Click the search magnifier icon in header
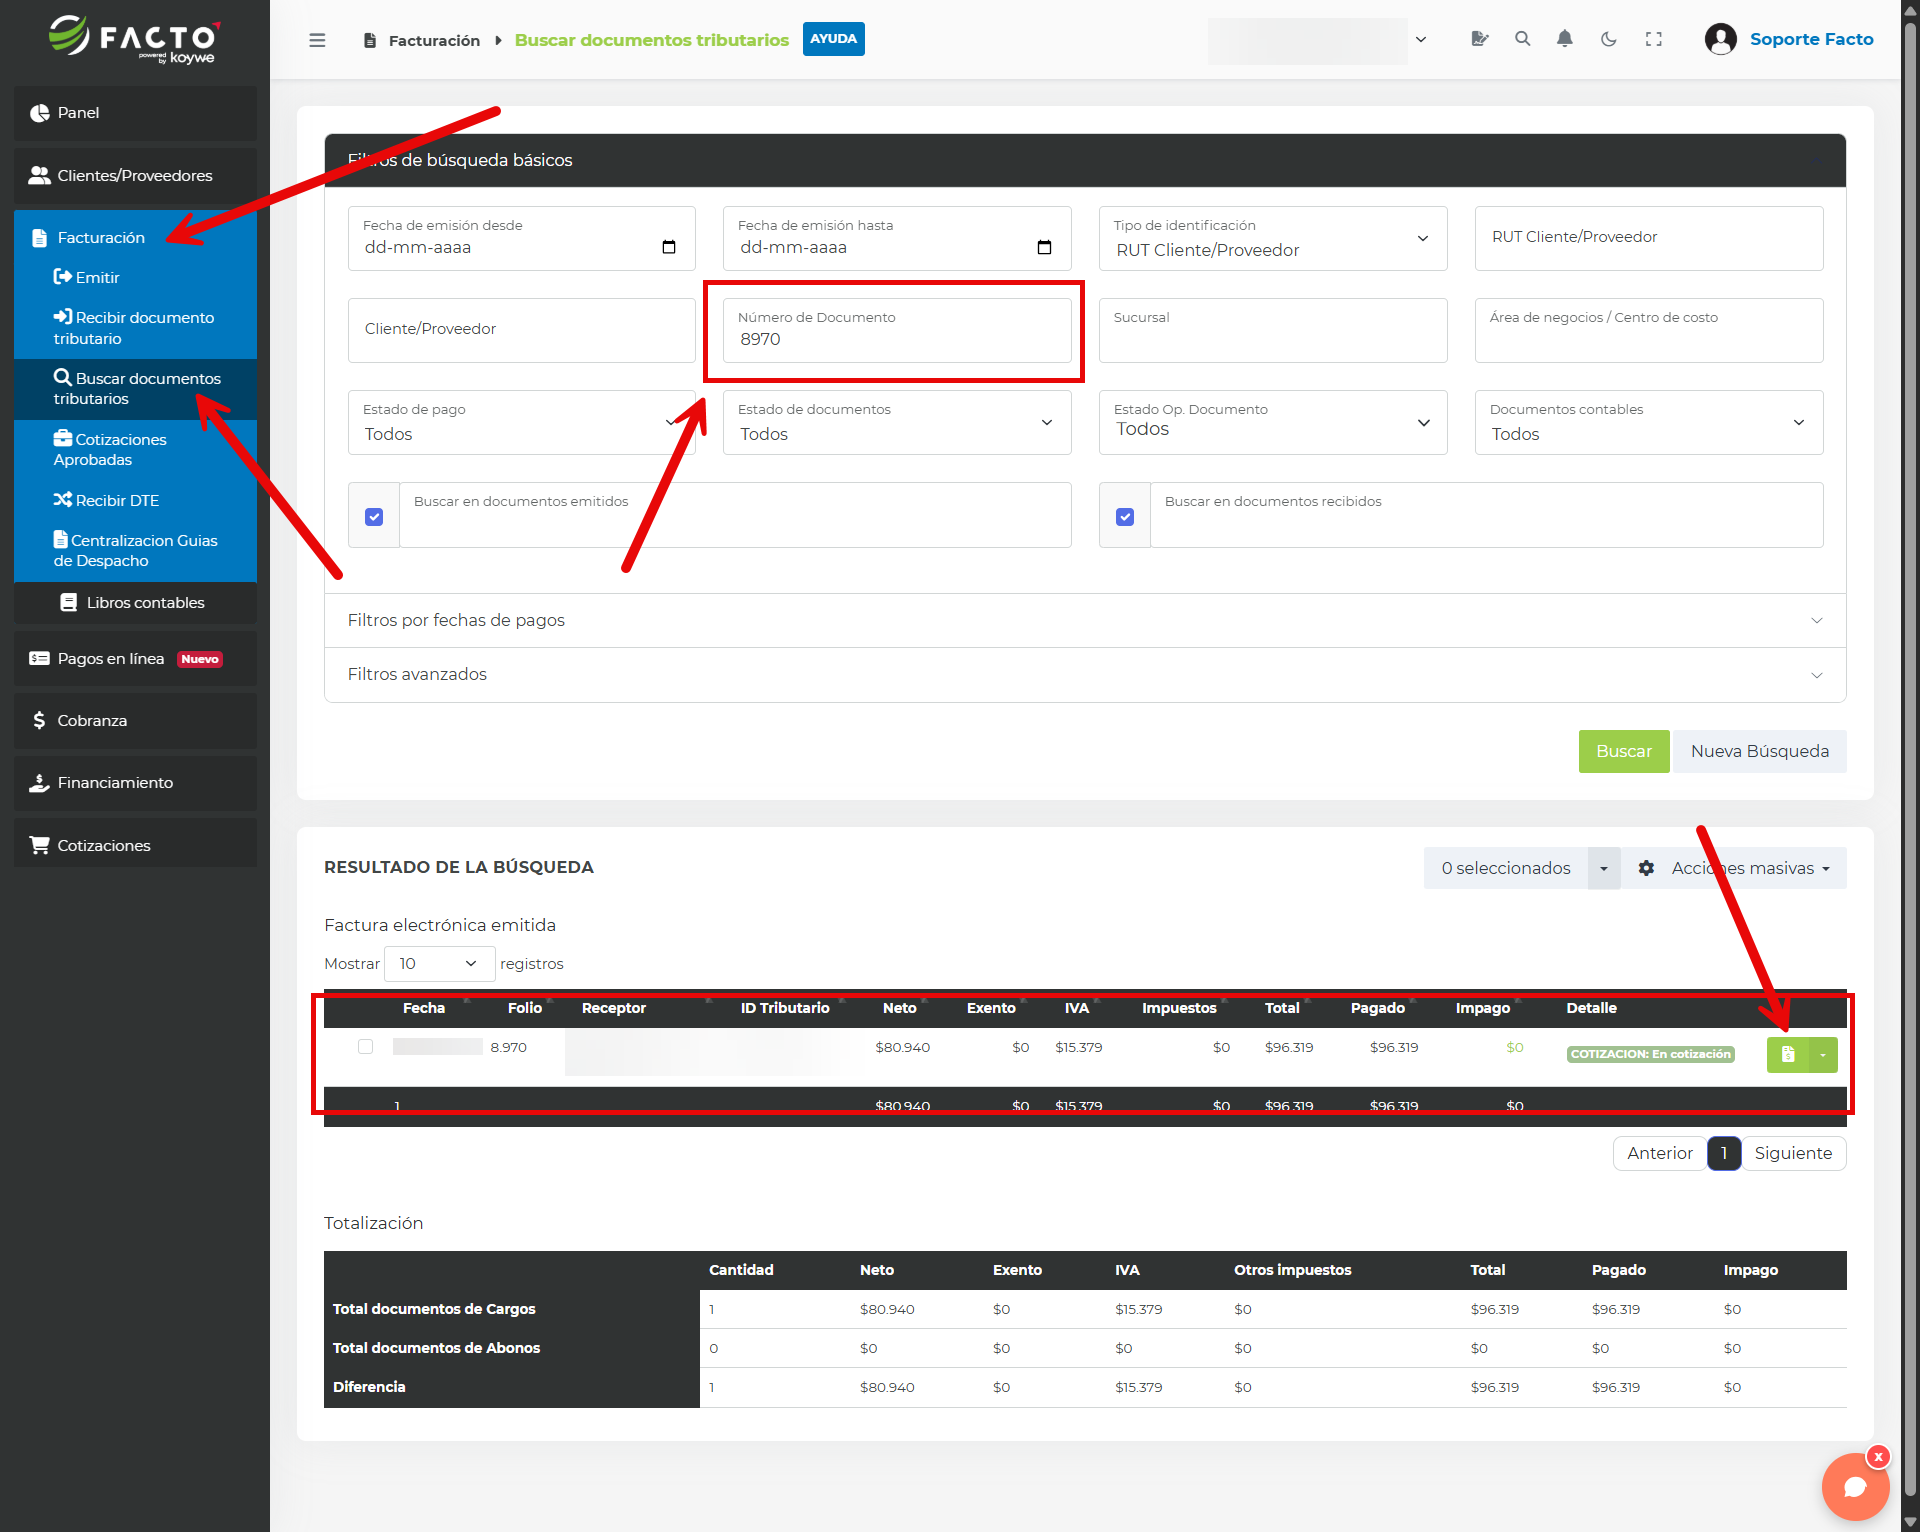The width and height of the screenshot is (1920, 1532). pos(1523,39)
